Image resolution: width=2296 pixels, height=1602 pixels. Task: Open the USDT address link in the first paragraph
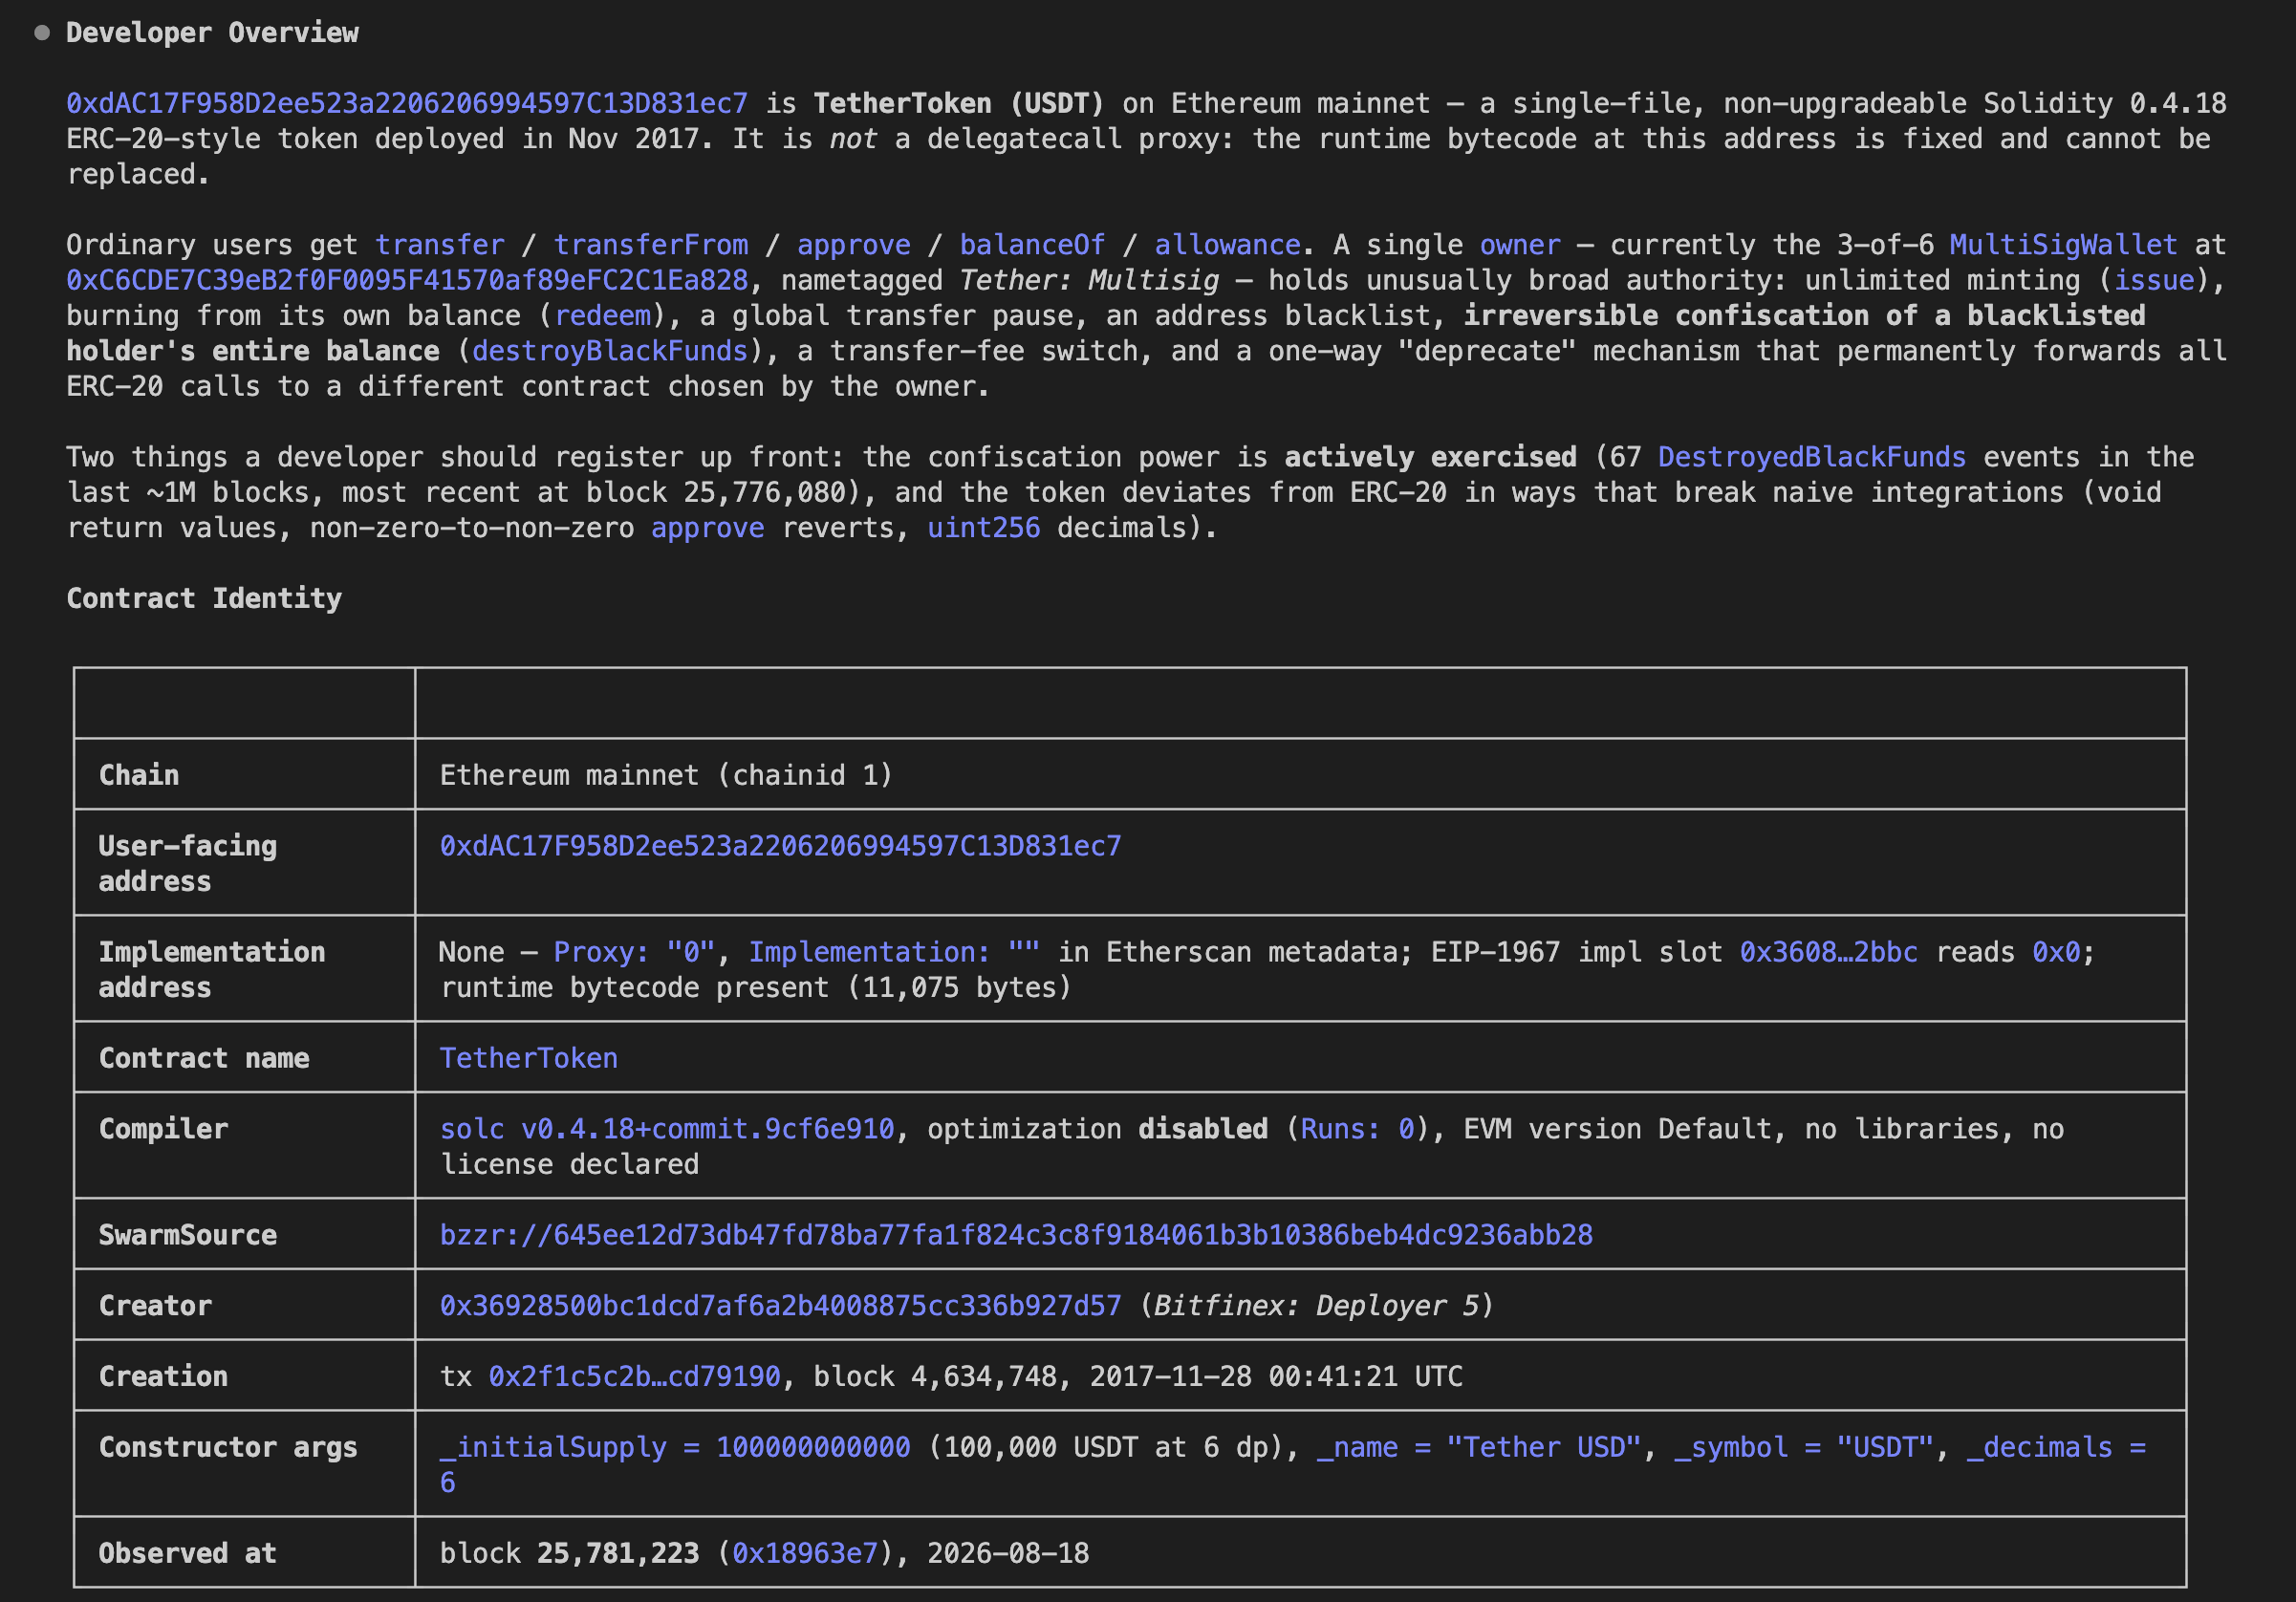pyautogui.click(x=407, y=104)
